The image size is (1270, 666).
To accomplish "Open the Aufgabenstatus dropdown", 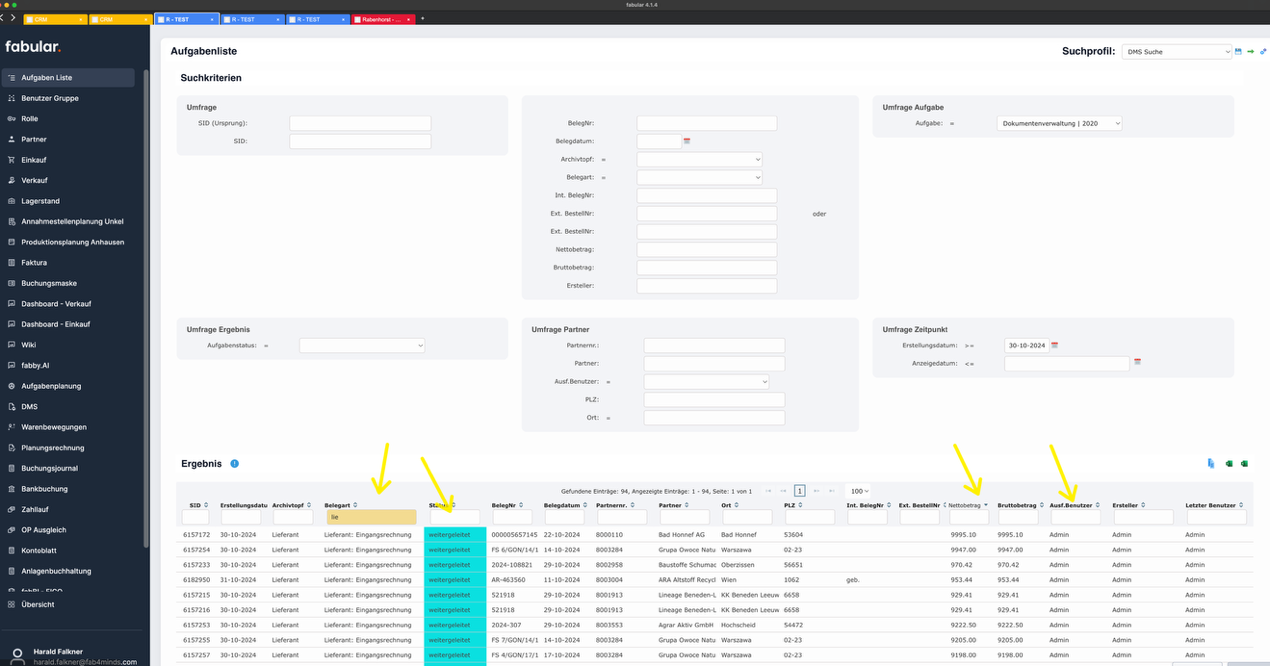I will pos(362,345).
